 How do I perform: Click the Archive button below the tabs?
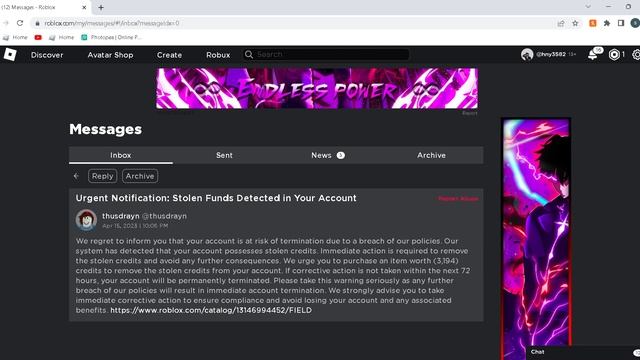click(x=140, y=176)
